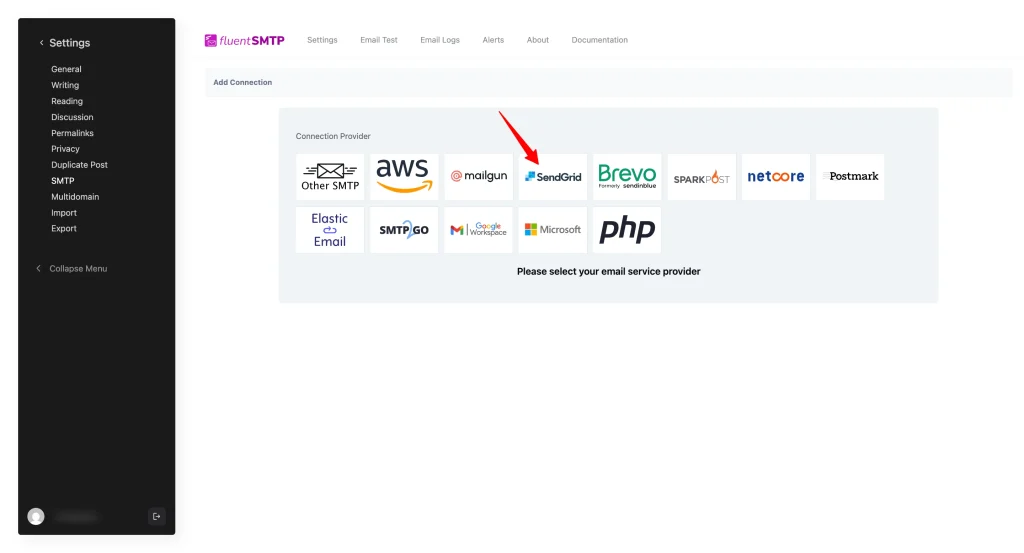Choose the SparkPost provider logo
The height and width of the screenshot is (553, 1024).
pos(701,177)
